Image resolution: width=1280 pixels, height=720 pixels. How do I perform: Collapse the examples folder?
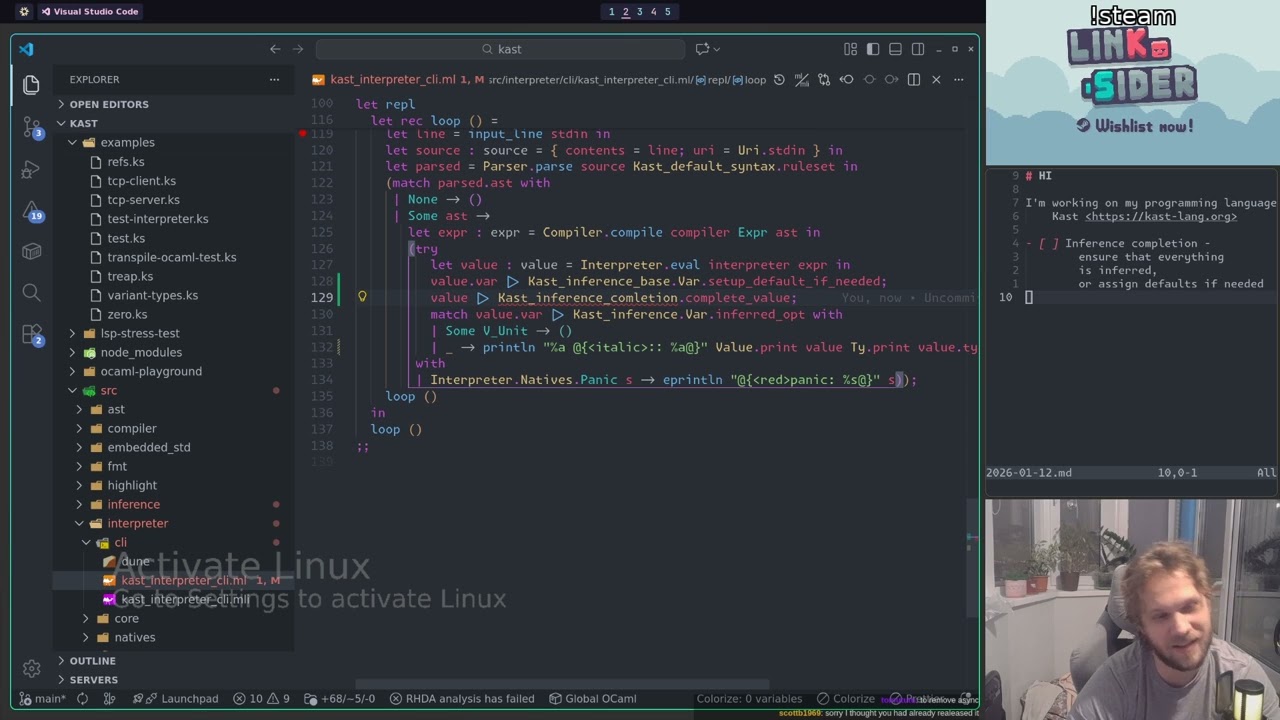128,142
